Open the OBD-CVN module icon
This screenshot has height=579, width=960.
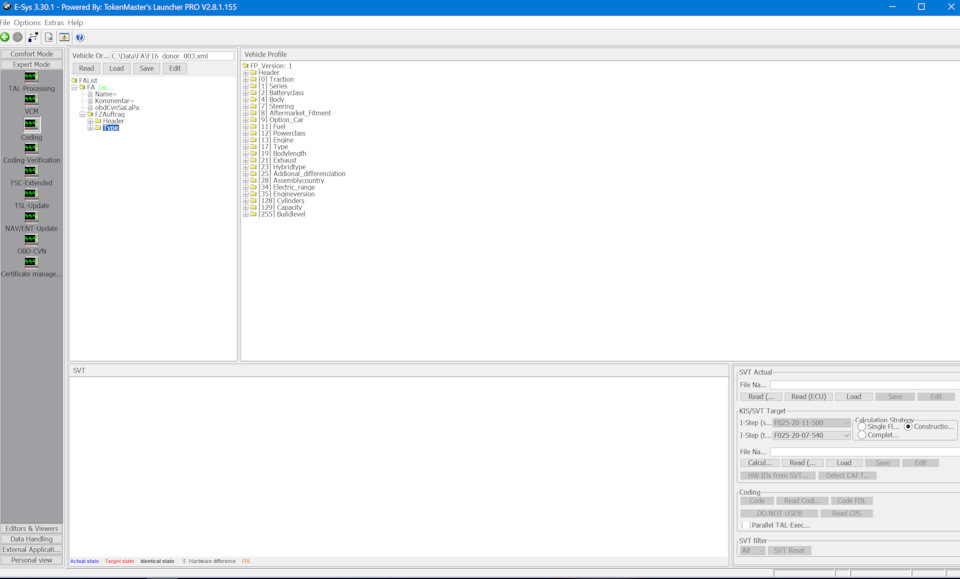pyautogui.click(x=31, y=239)
